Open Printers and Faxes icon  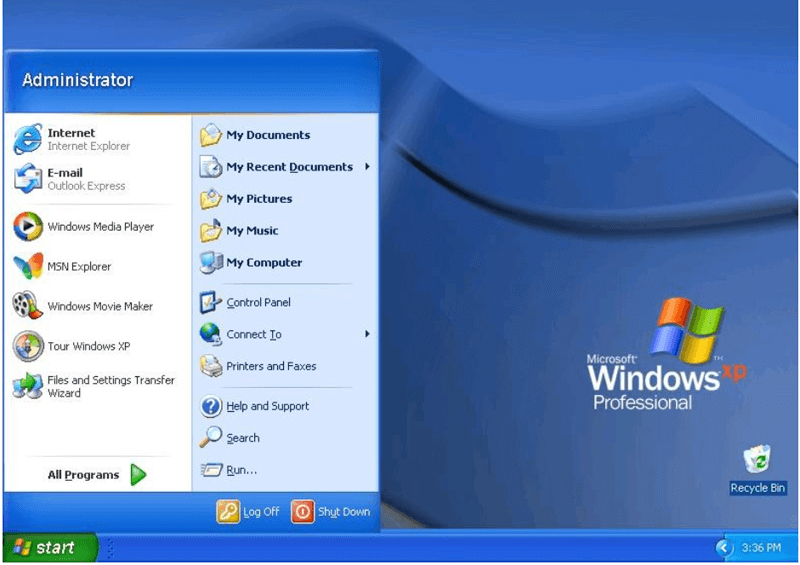click(x=211, y=366)
